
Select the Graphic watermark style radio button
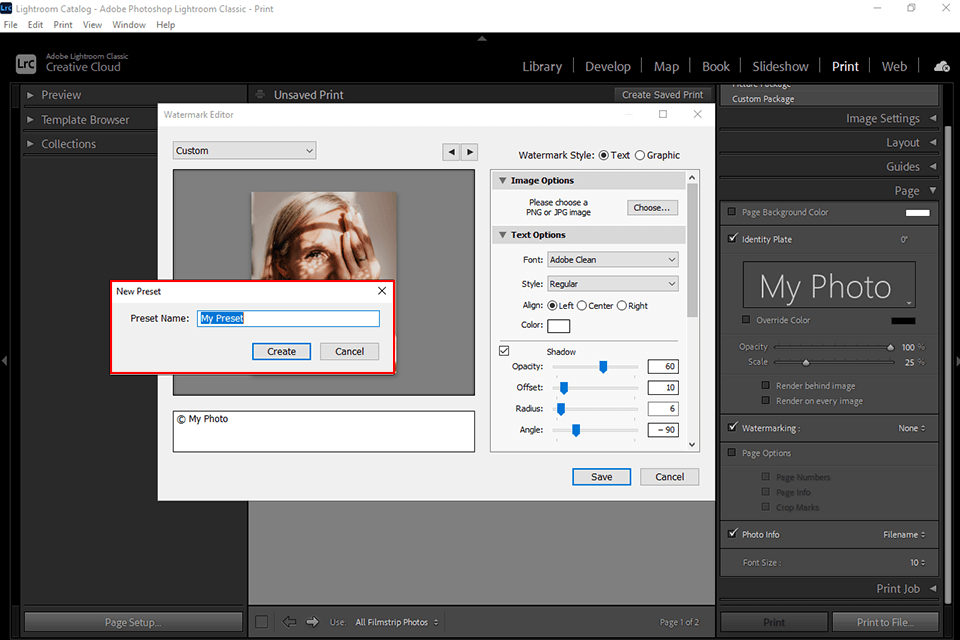click(641, 156)
